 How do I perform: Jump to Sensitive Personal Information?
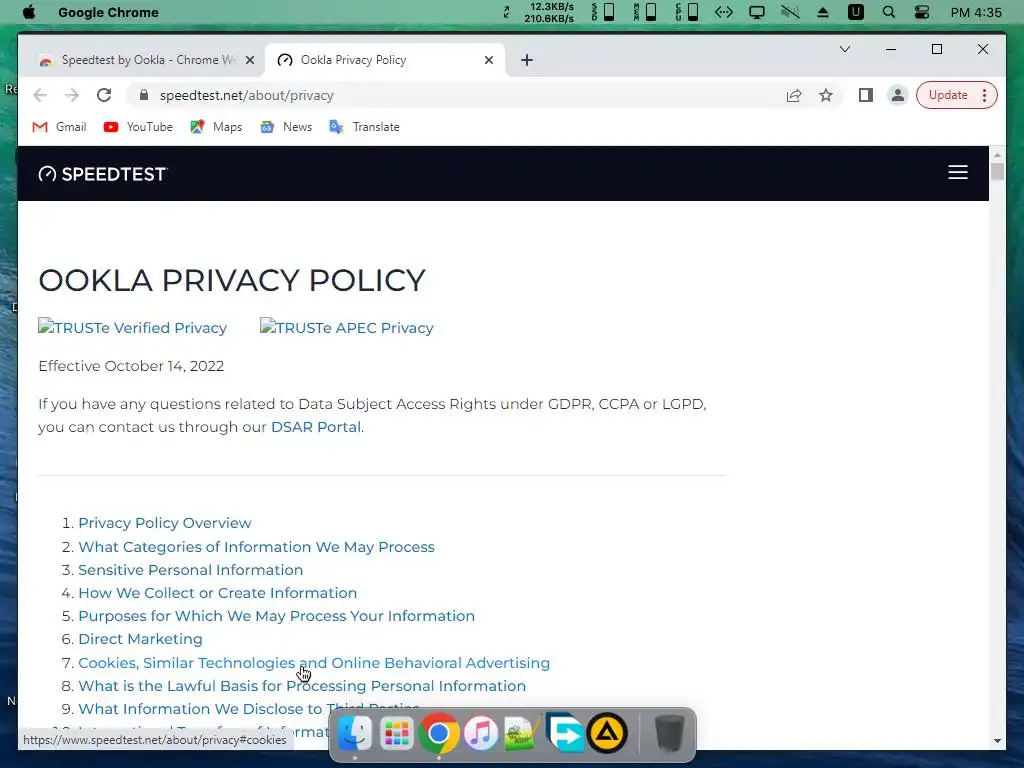191,570
